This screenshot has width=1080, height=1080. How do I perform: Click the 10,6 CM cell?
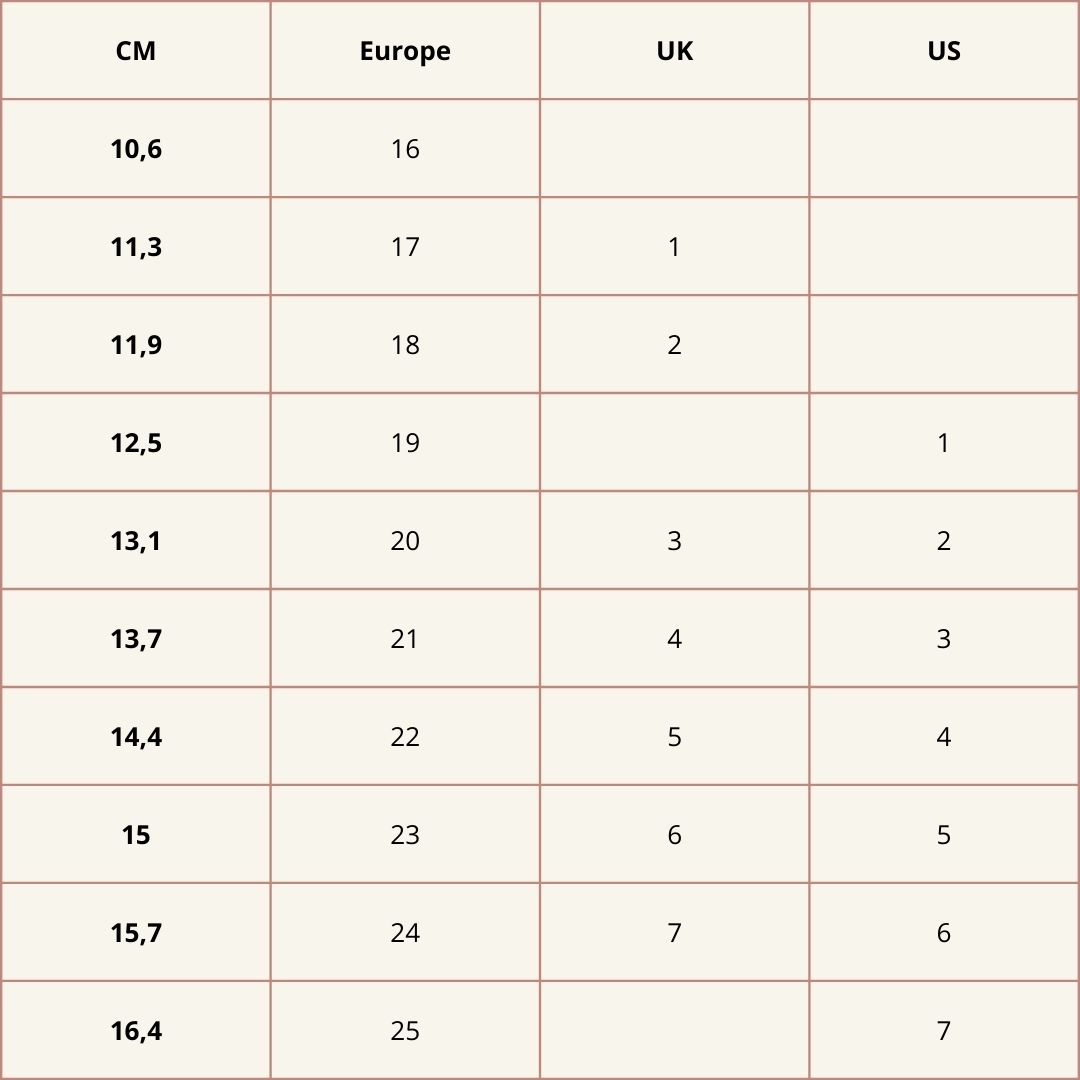tap(136, 149)
